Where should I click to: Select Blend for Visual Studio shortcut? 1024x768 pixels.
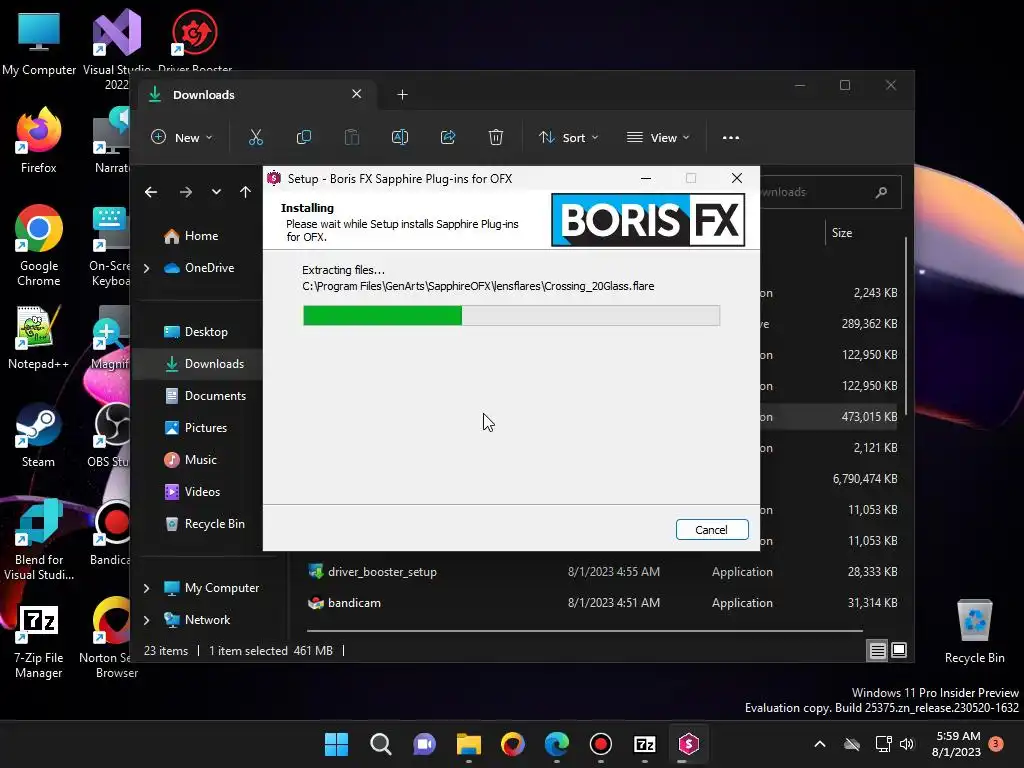point(39,540)
